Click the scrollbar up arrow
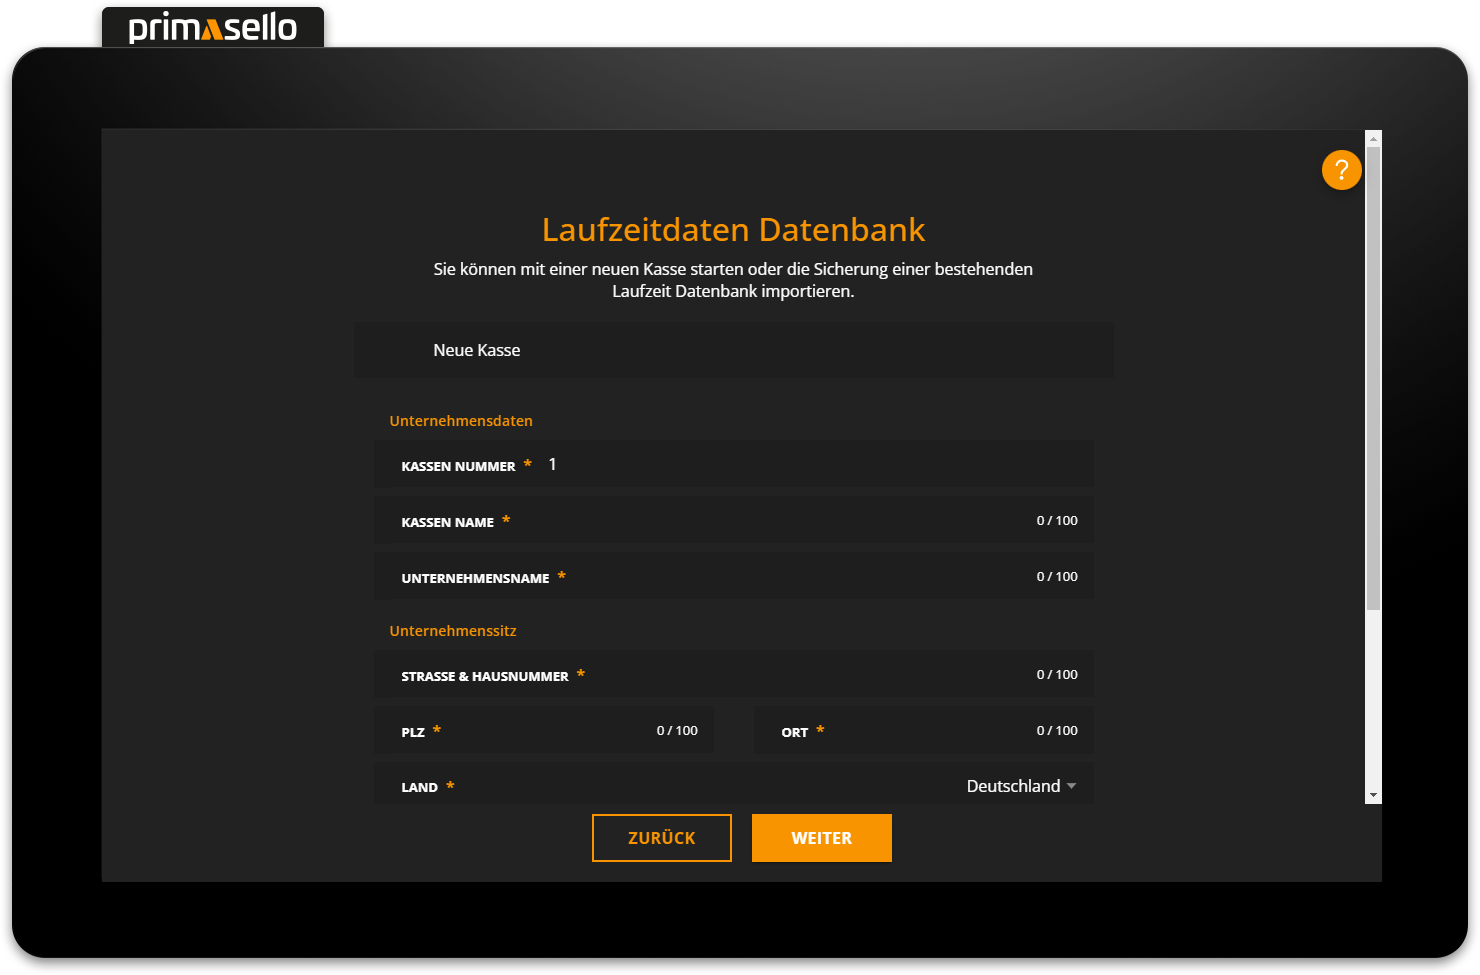This screenshot has height=975, width=1480. [1373, 139]
